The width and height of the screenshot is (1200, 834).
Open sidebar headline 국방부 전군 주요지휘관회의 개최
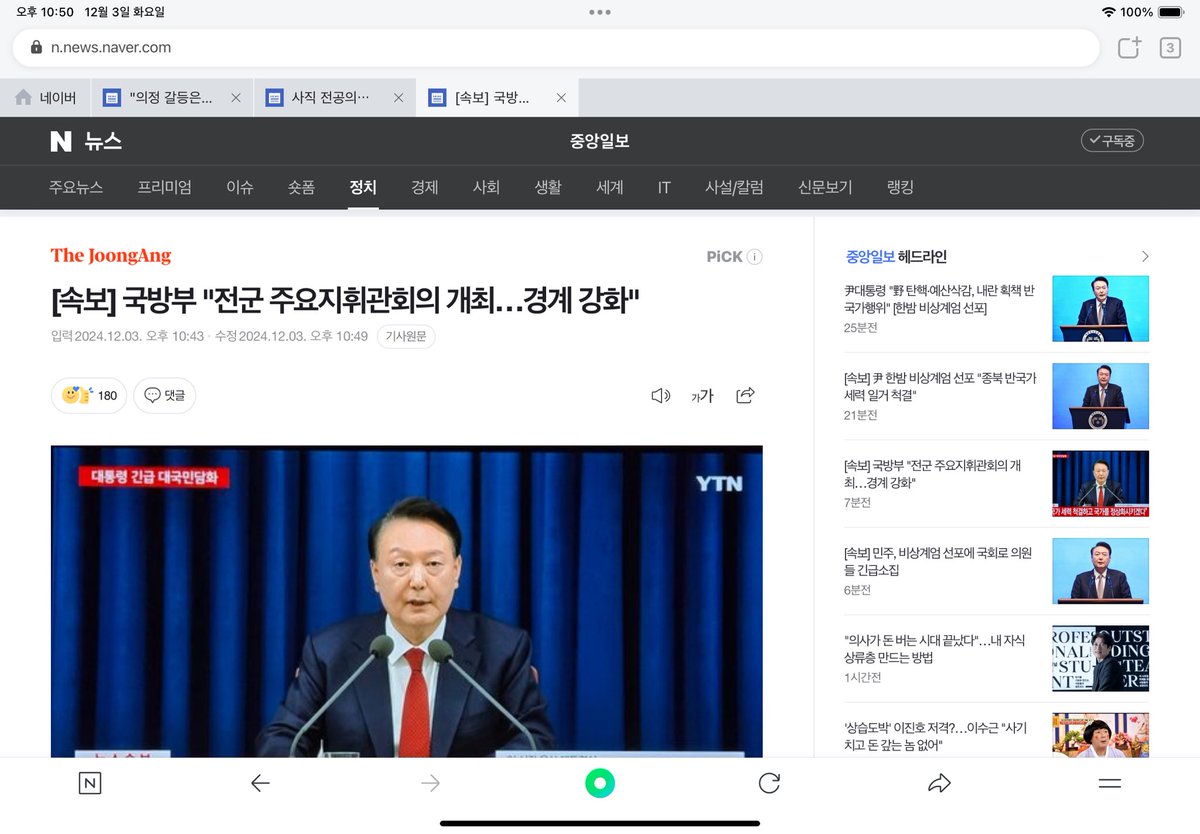pos(933,474)
